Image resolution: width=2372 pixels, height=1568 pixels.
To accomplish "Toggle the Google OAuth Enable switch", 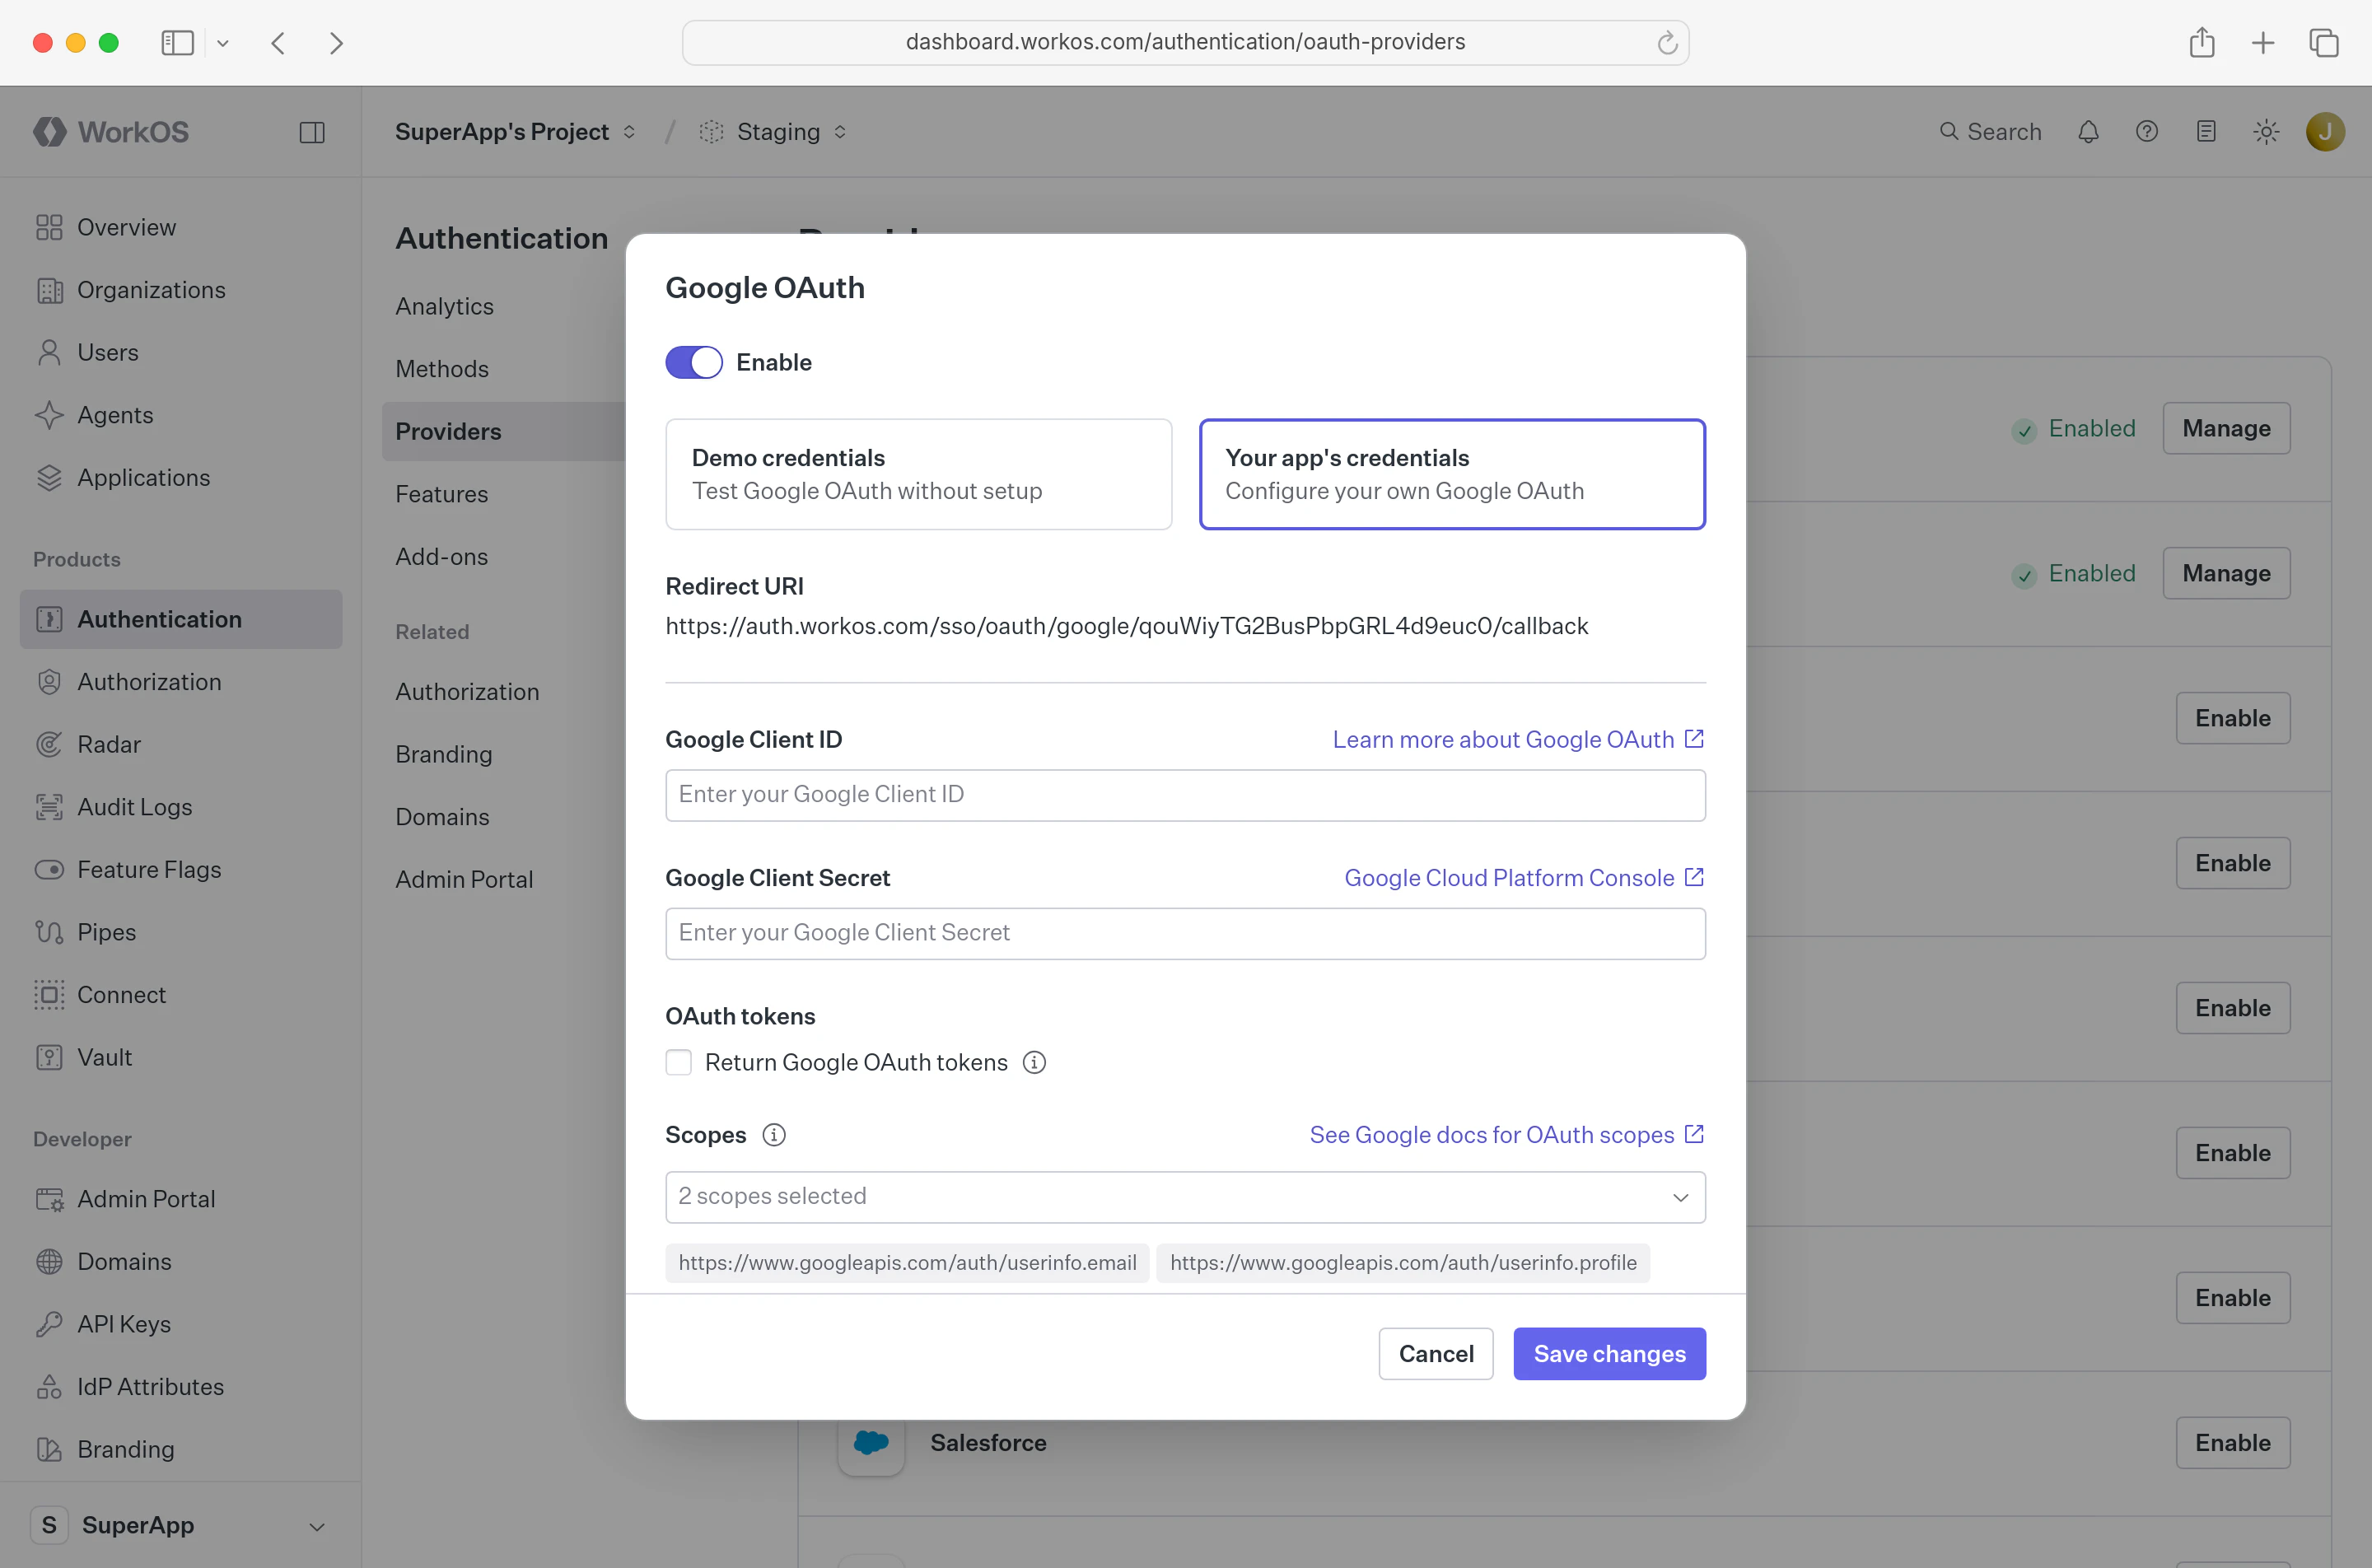I will tap(693, 362).
